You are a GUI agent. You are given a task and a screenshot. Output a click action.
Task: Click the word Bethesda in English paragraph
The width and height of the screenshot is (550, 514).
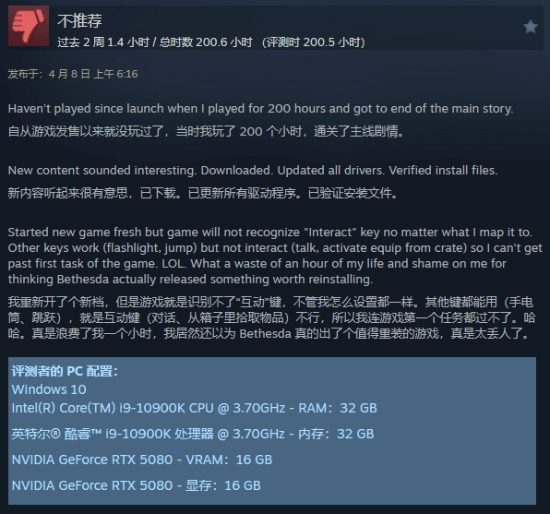pos(83,279)
